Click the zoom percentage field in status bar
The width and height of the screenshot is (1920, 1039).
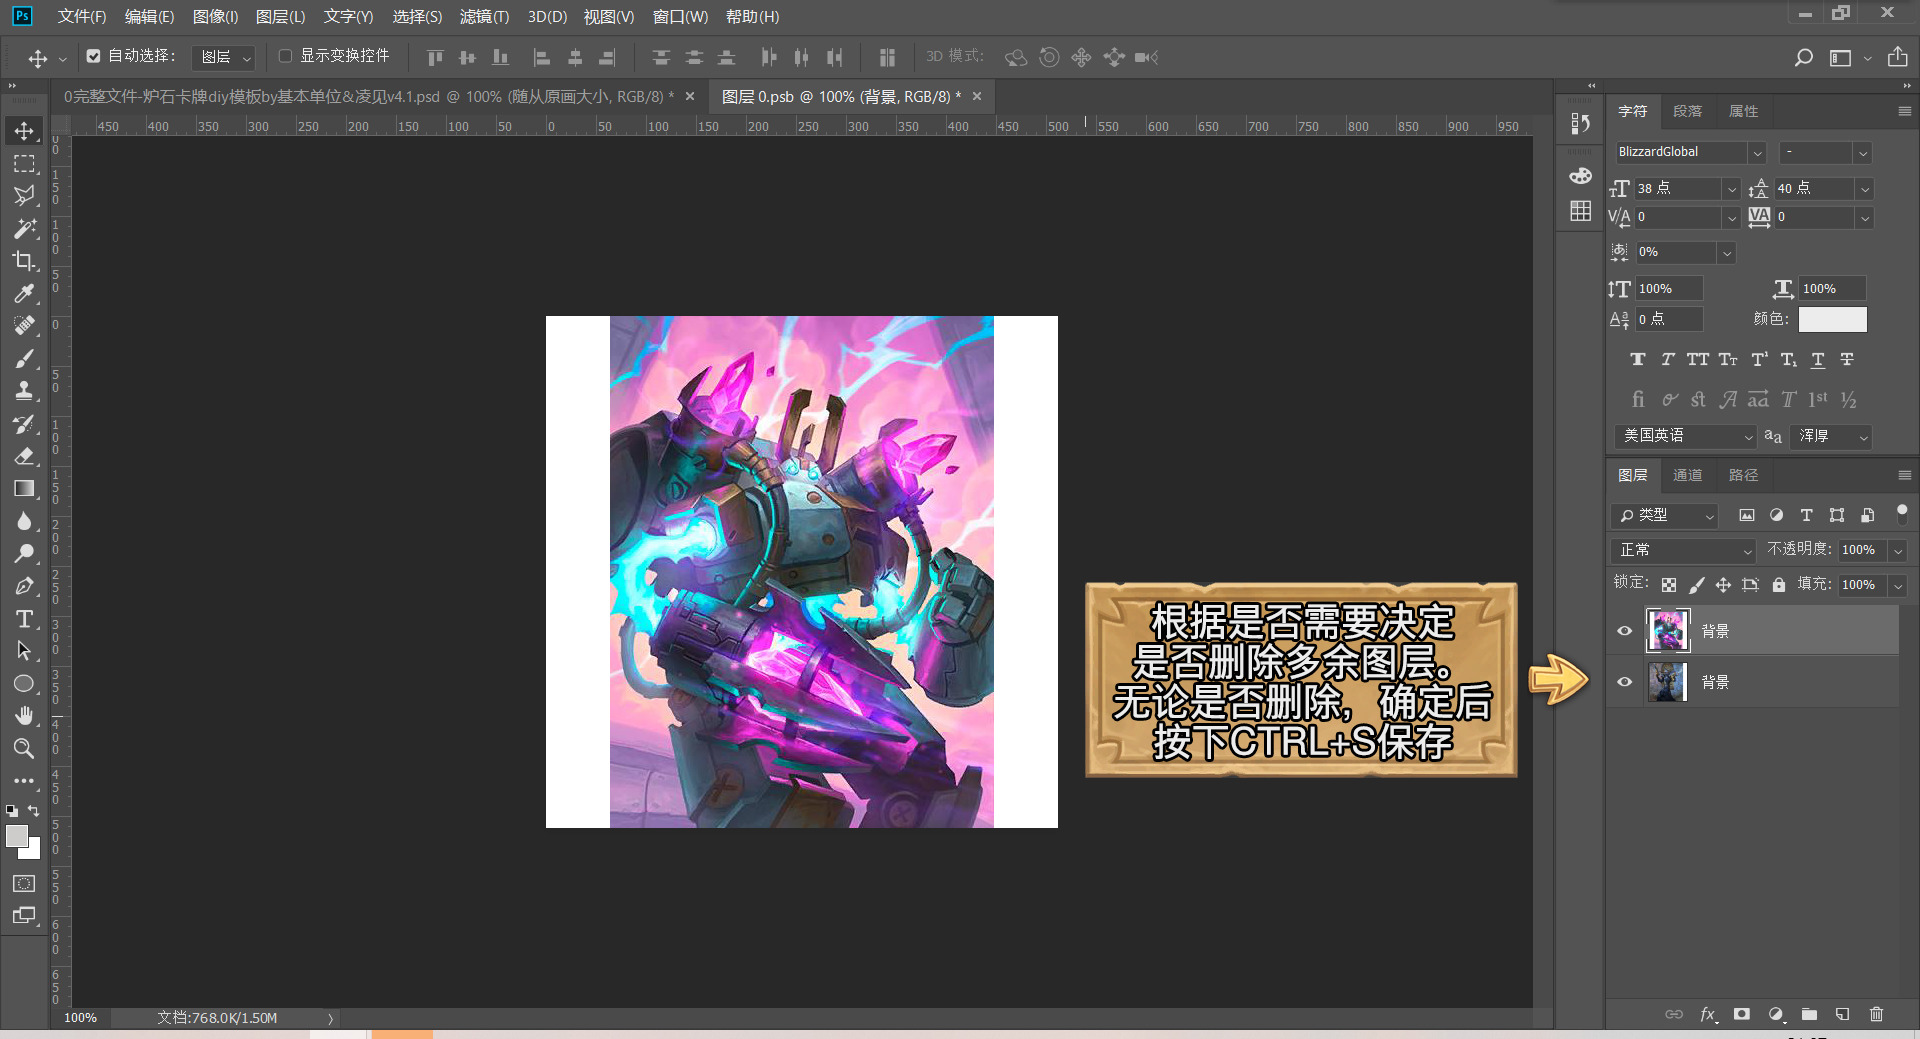(x=80, y=1017)
